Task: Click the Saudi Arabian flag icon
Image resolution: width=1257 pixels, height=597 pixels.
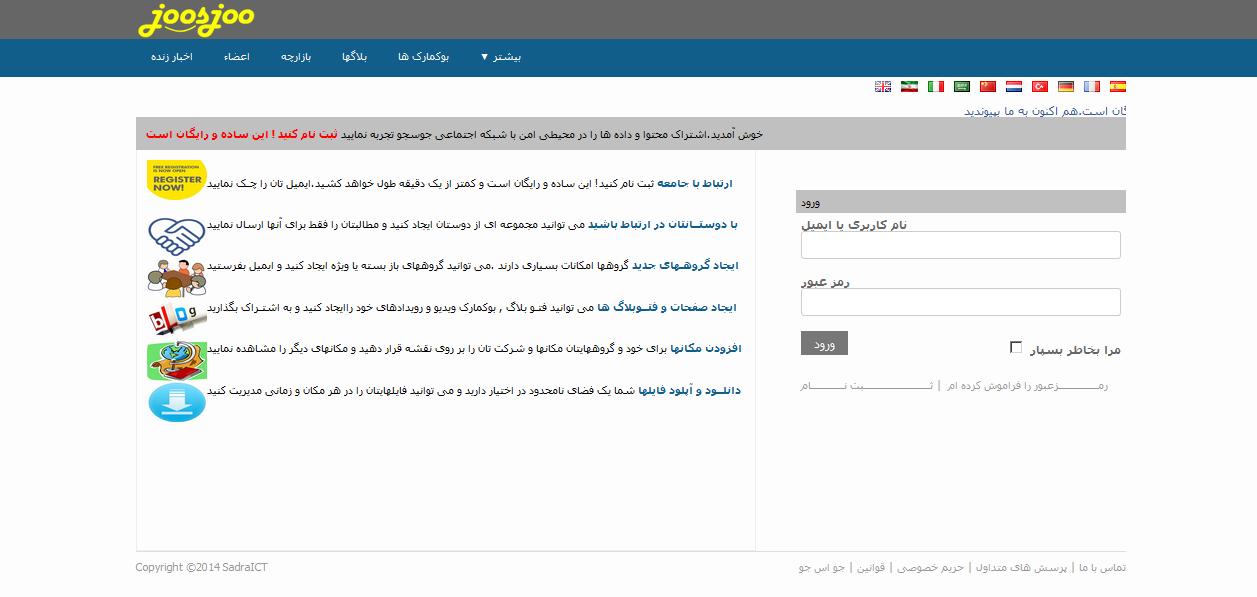Action: (961, 87)
